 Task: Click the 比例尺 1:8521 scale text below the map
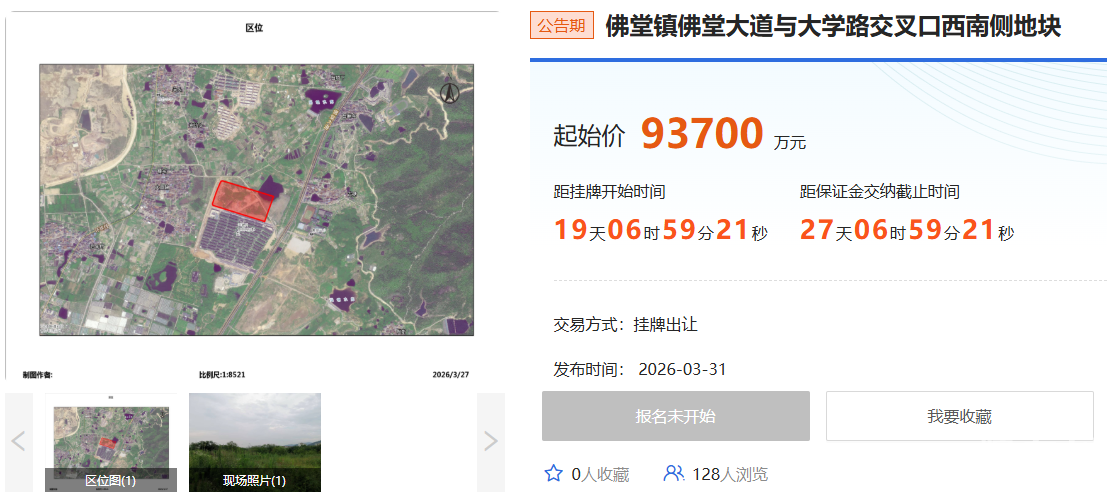[x=222, y=375]
